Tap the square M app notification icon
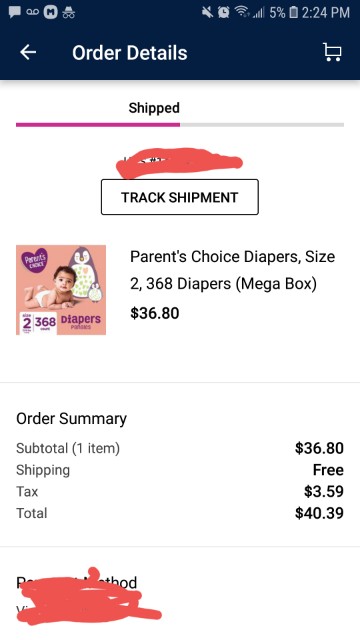The image size is (360, 640). (50, 13)
